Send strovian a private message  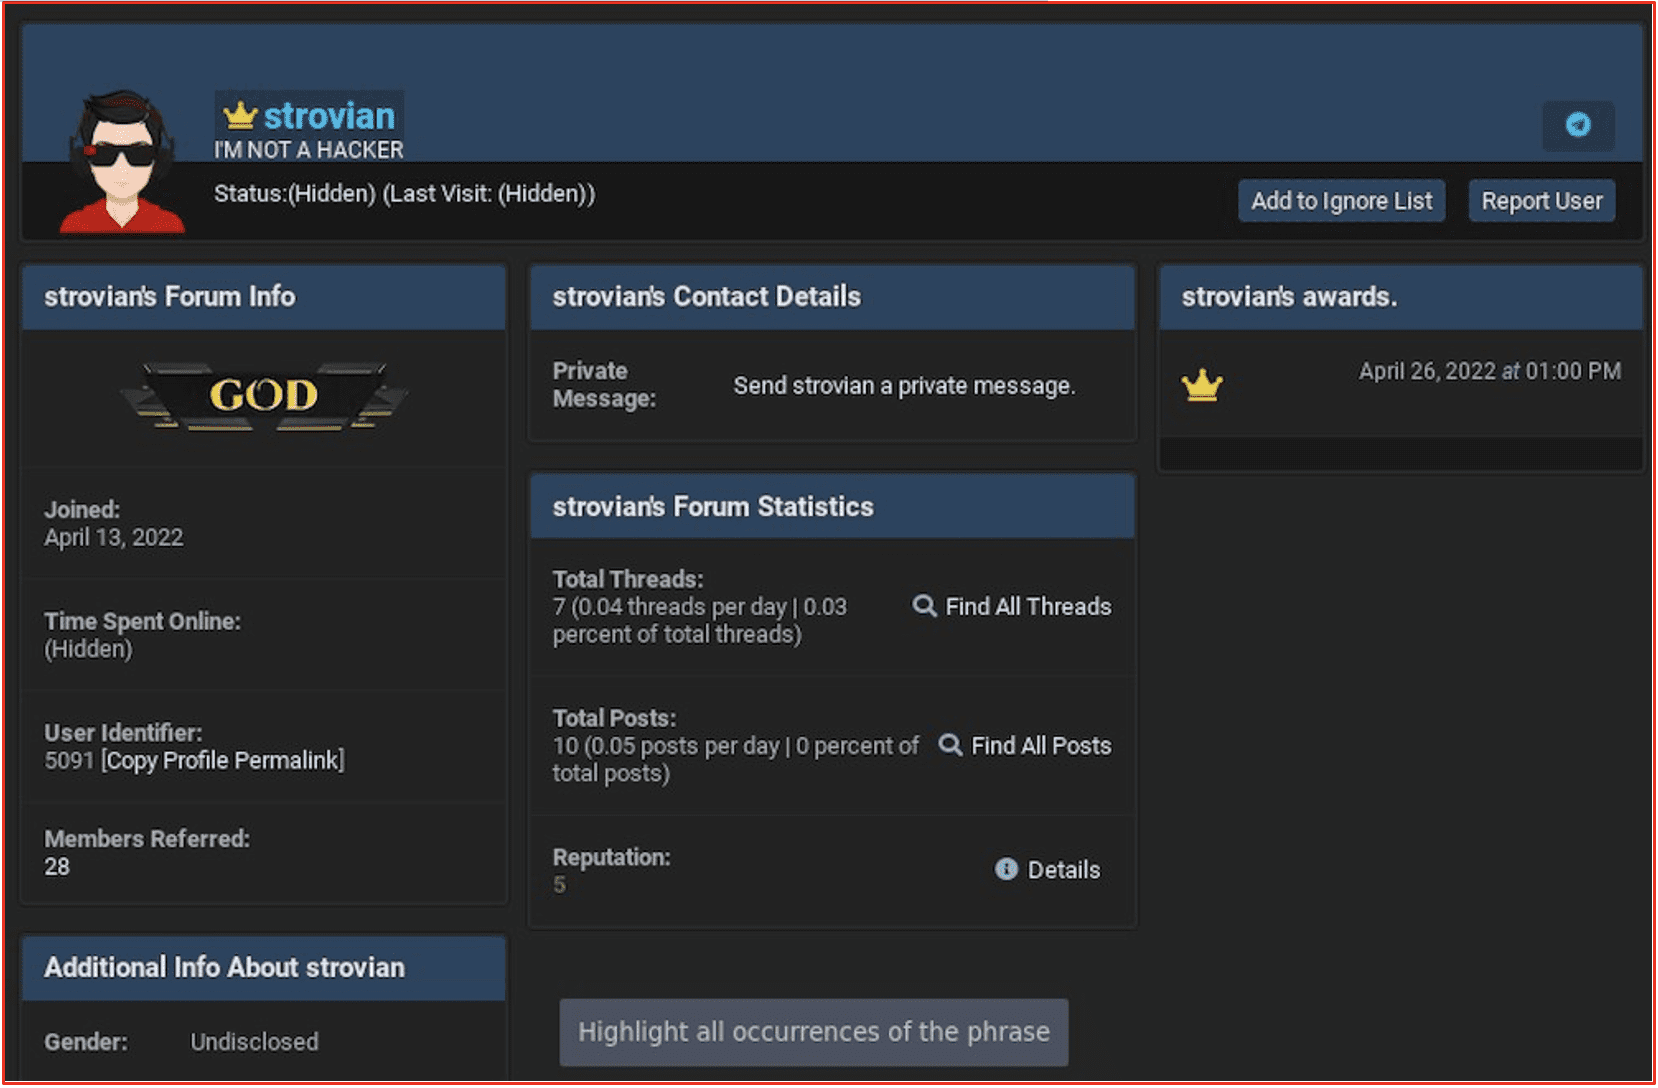point(904,386)
